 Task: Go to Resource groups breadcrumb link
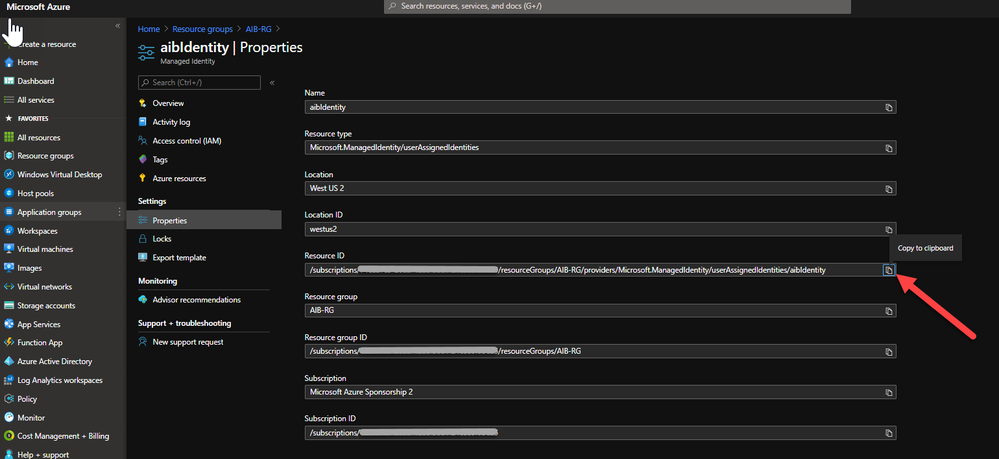pyautogui.click(x=201, y=29)
